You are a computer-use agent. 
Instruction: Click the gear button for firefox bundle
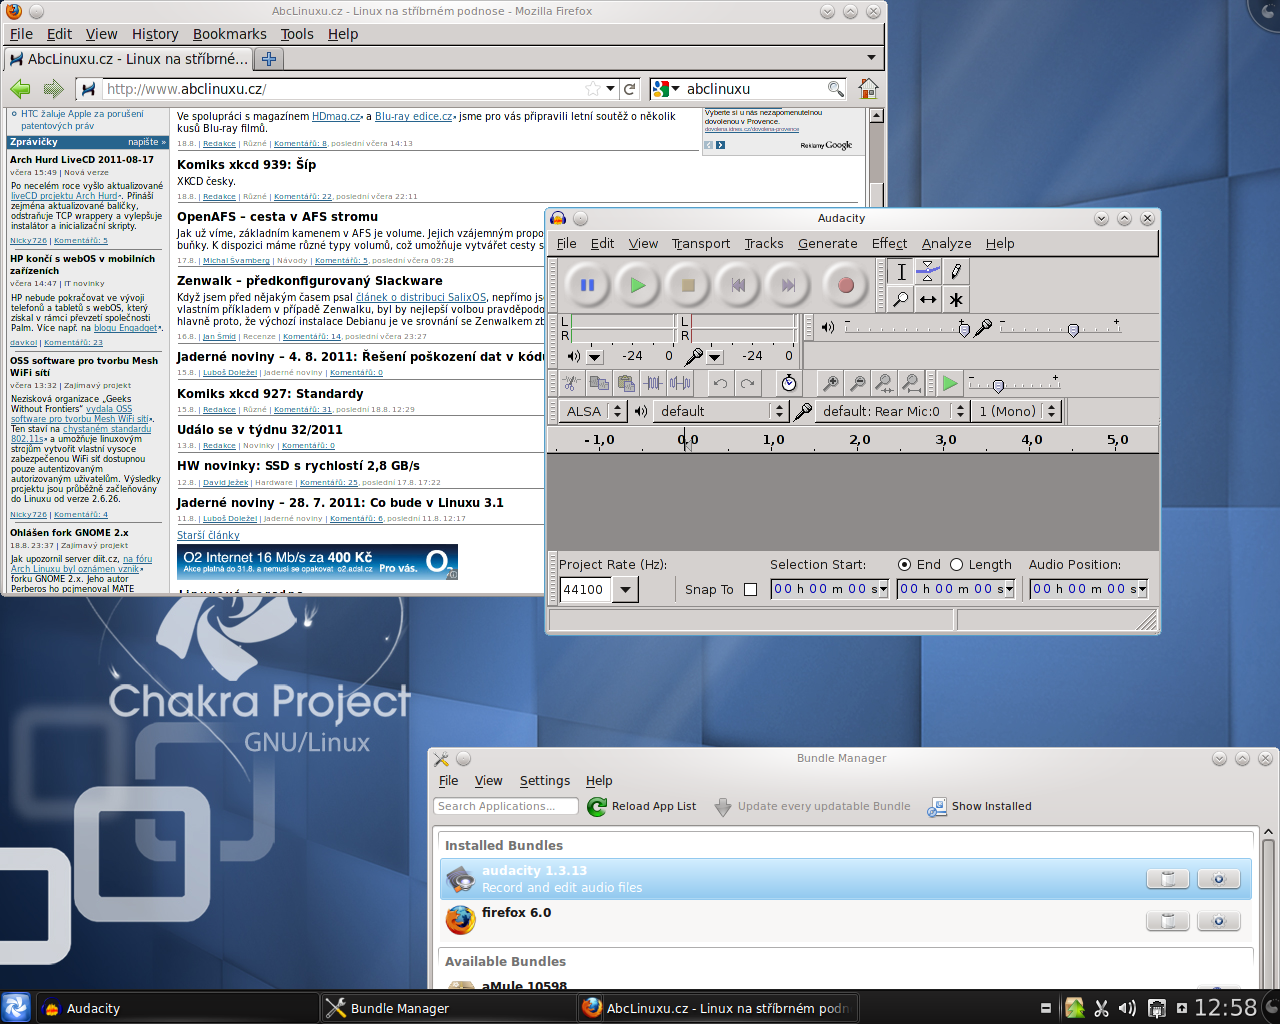(1218, 921)
